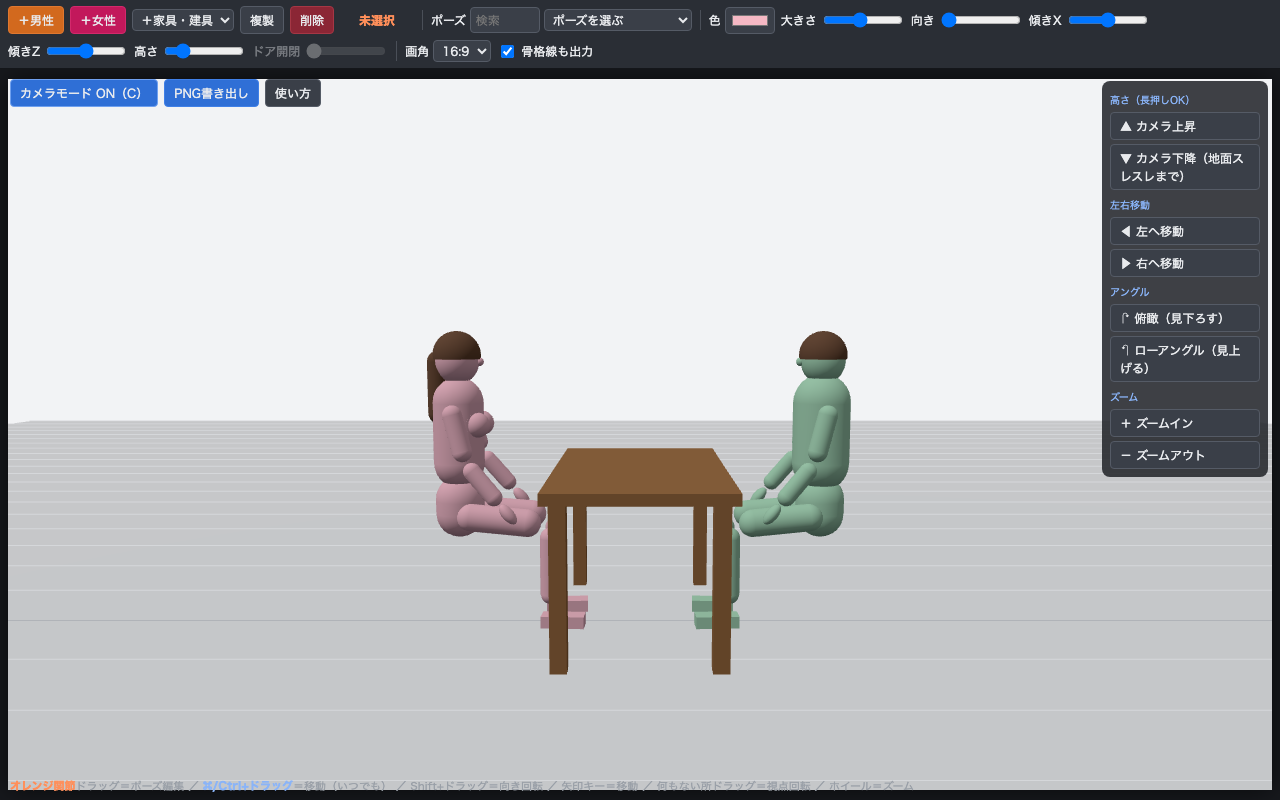The width and height of the screenshot is (1280, 800).
Task: Adjust the 傾きZ tilt slider
Action: tap(86, 51)
